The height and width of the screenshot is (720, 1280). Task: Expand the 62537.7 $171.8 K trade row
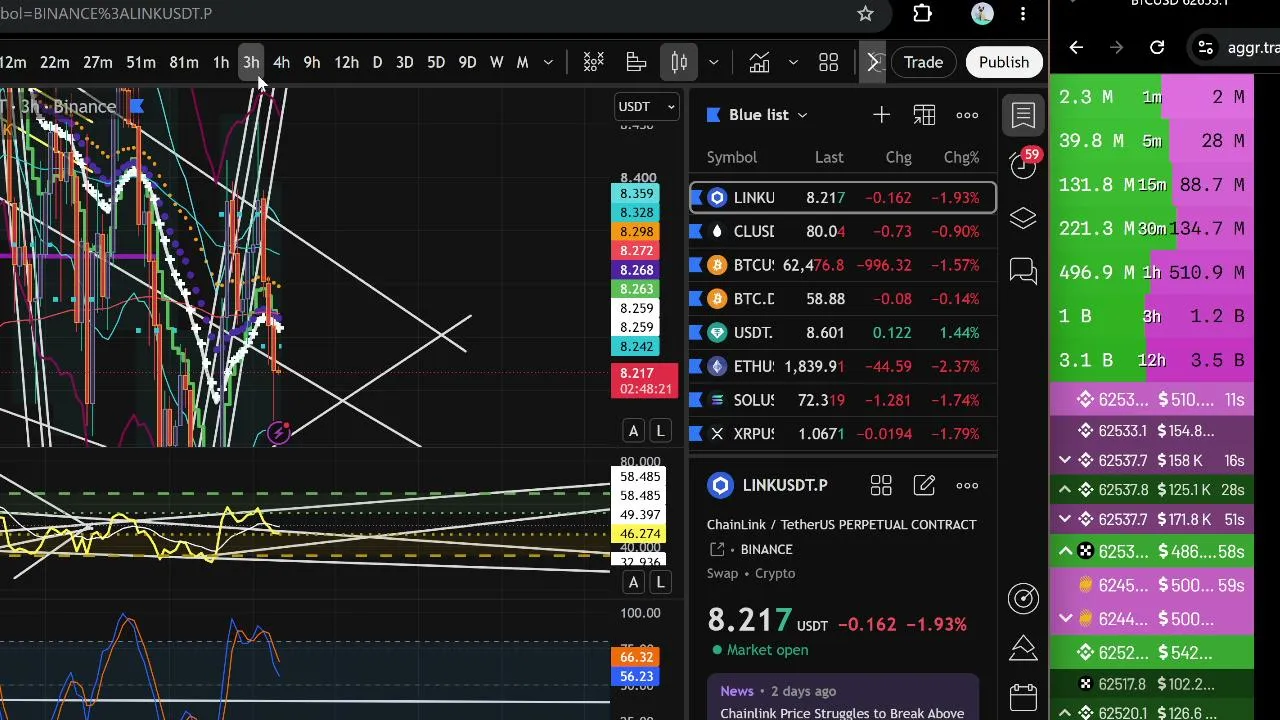1065,520
